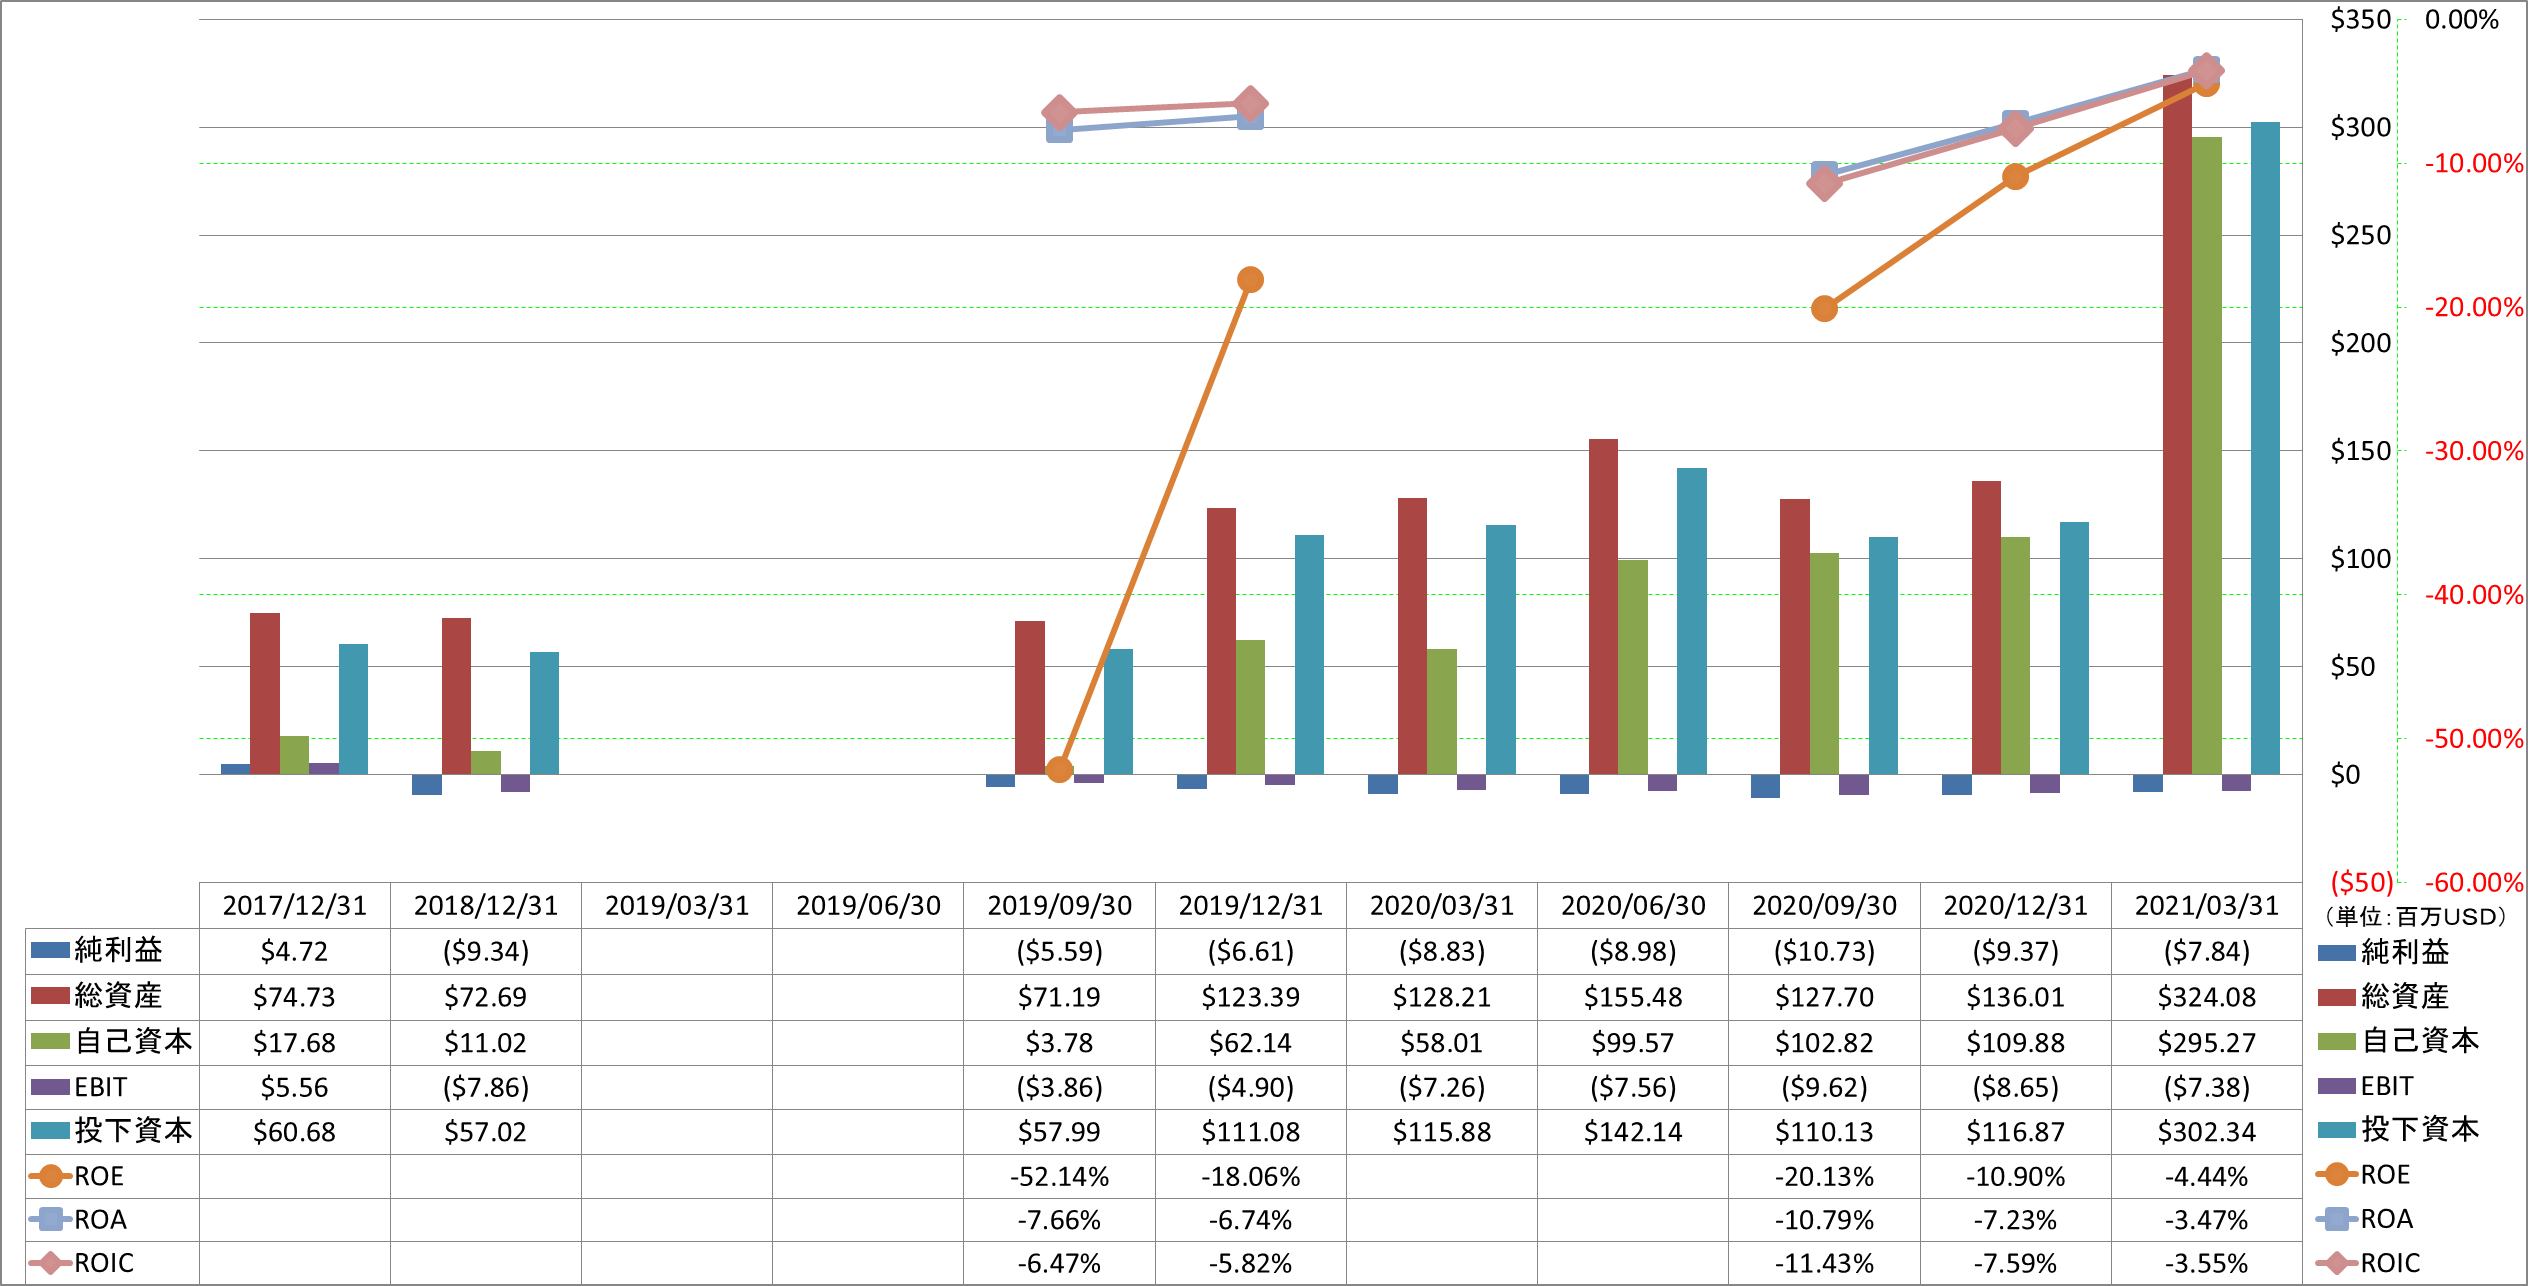
Task: Click the ROA cell showing -10.79%
Action: [x=1824, y=1220]
